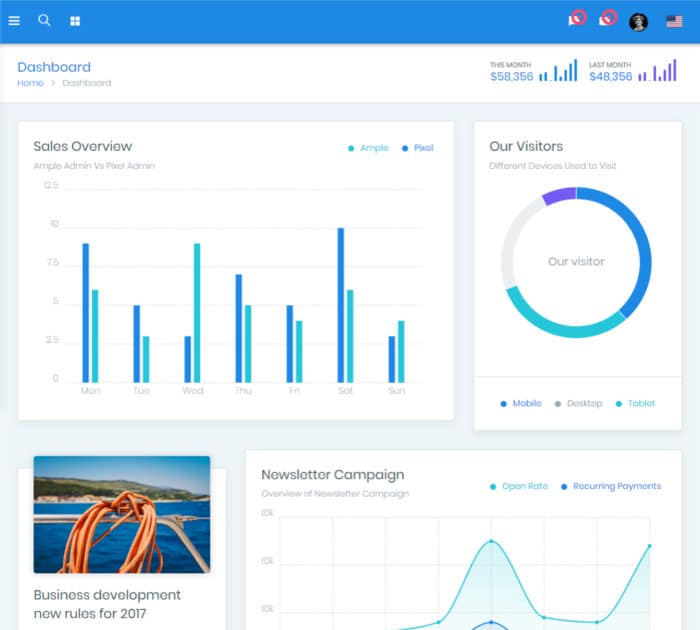Viewport: 700px width, 630px height.
Task: Toggle Desktop in visitors chart legend
Action: 579,404
